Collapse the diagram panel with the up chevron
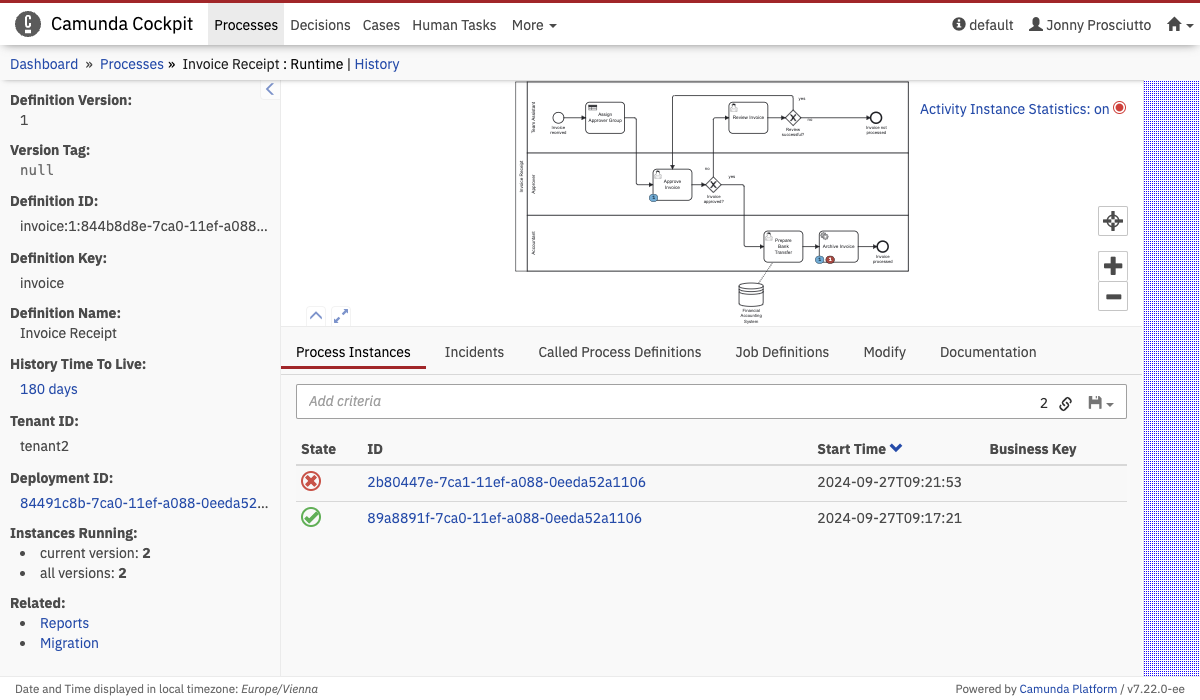 pyautogui.click(x=316, y=316)
